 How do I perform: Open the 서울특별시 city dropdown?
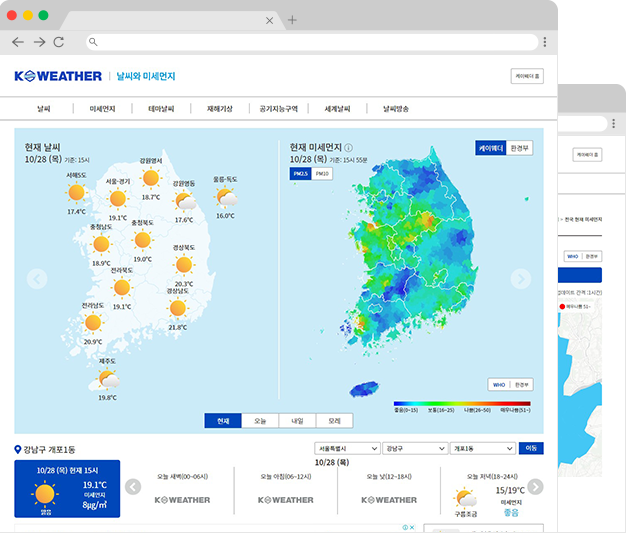point(347,448)
